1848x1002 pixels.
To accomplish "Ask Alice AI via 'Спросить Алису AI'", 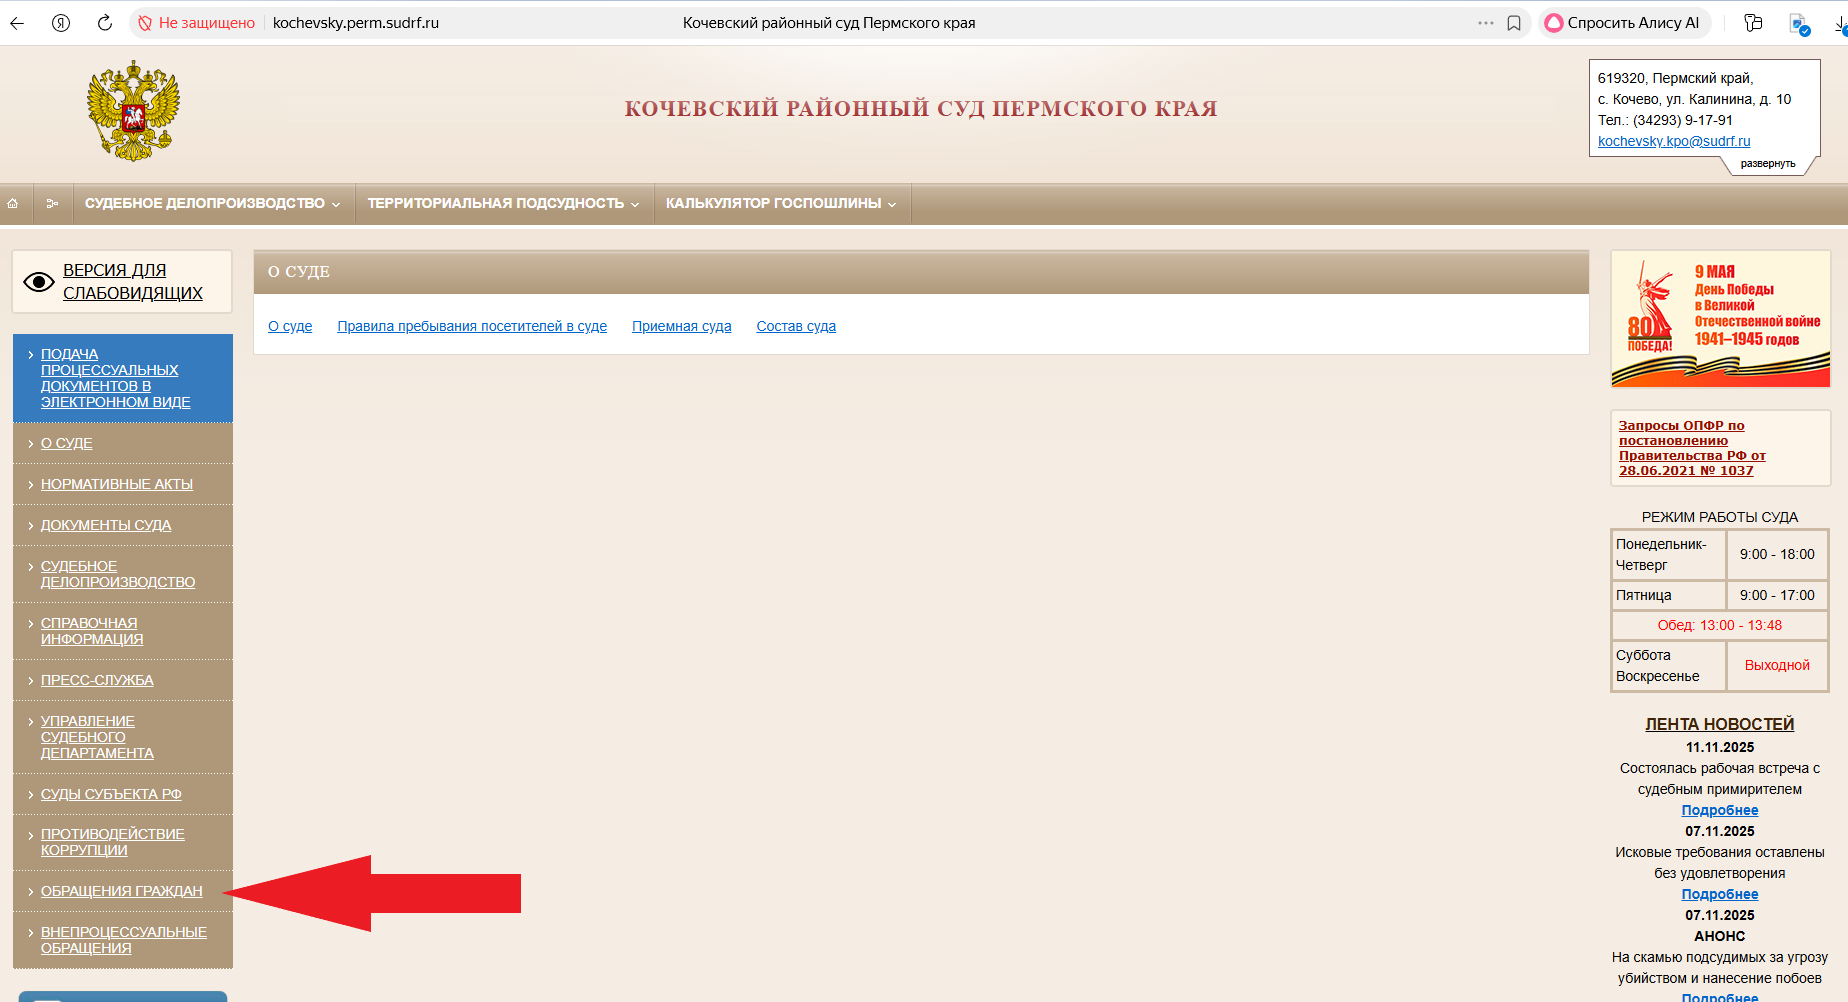I will pyautogui.click(x=1624, y=23).
